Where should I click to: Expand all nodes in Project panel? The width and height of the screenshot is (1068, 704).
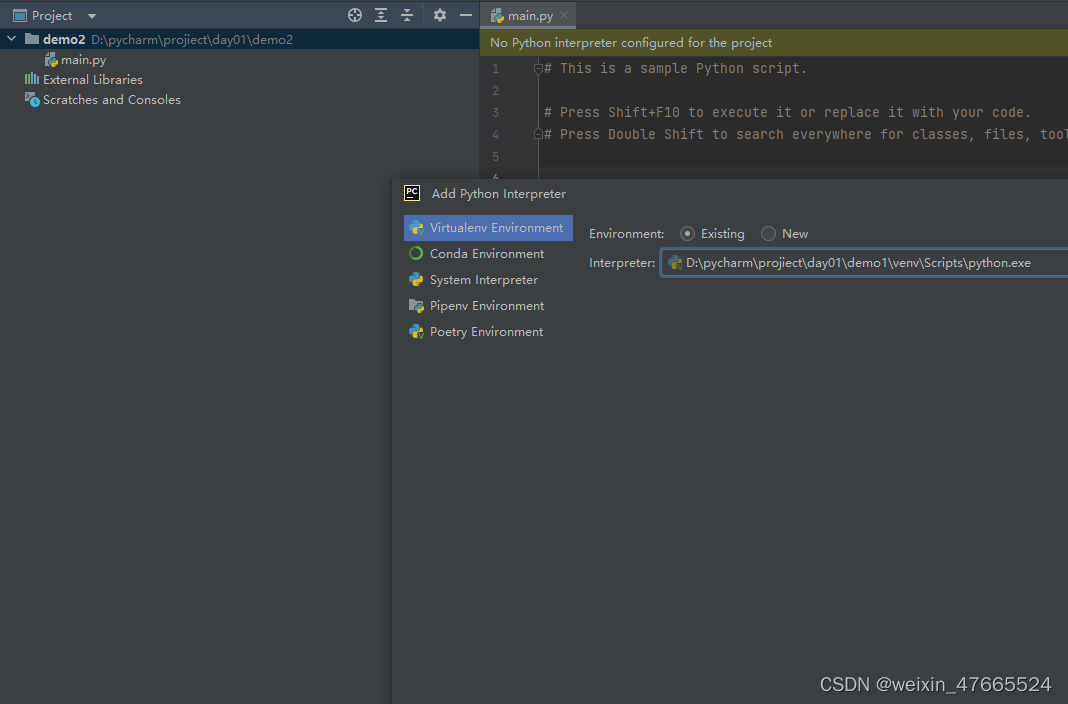pos(381,15)
